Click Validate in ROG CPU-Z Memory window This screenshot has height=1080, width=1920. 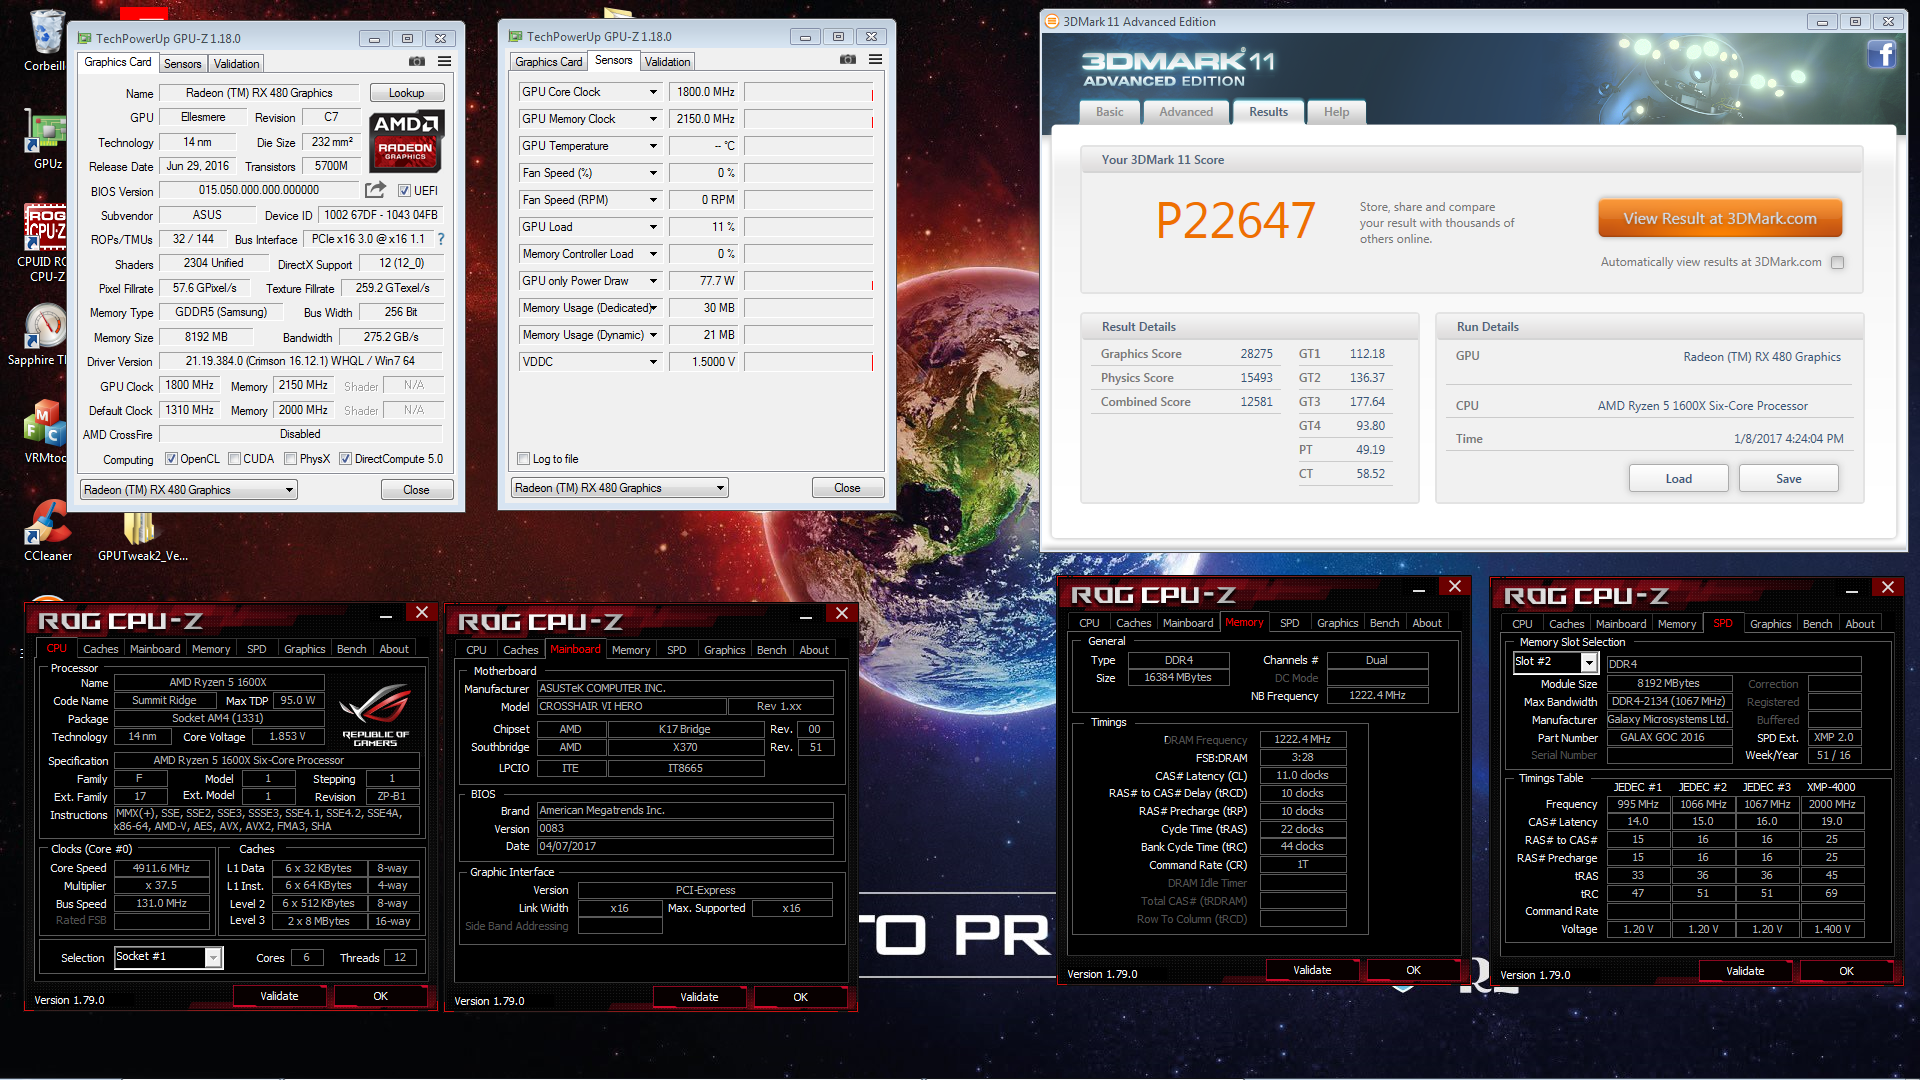coord(1312,970)
